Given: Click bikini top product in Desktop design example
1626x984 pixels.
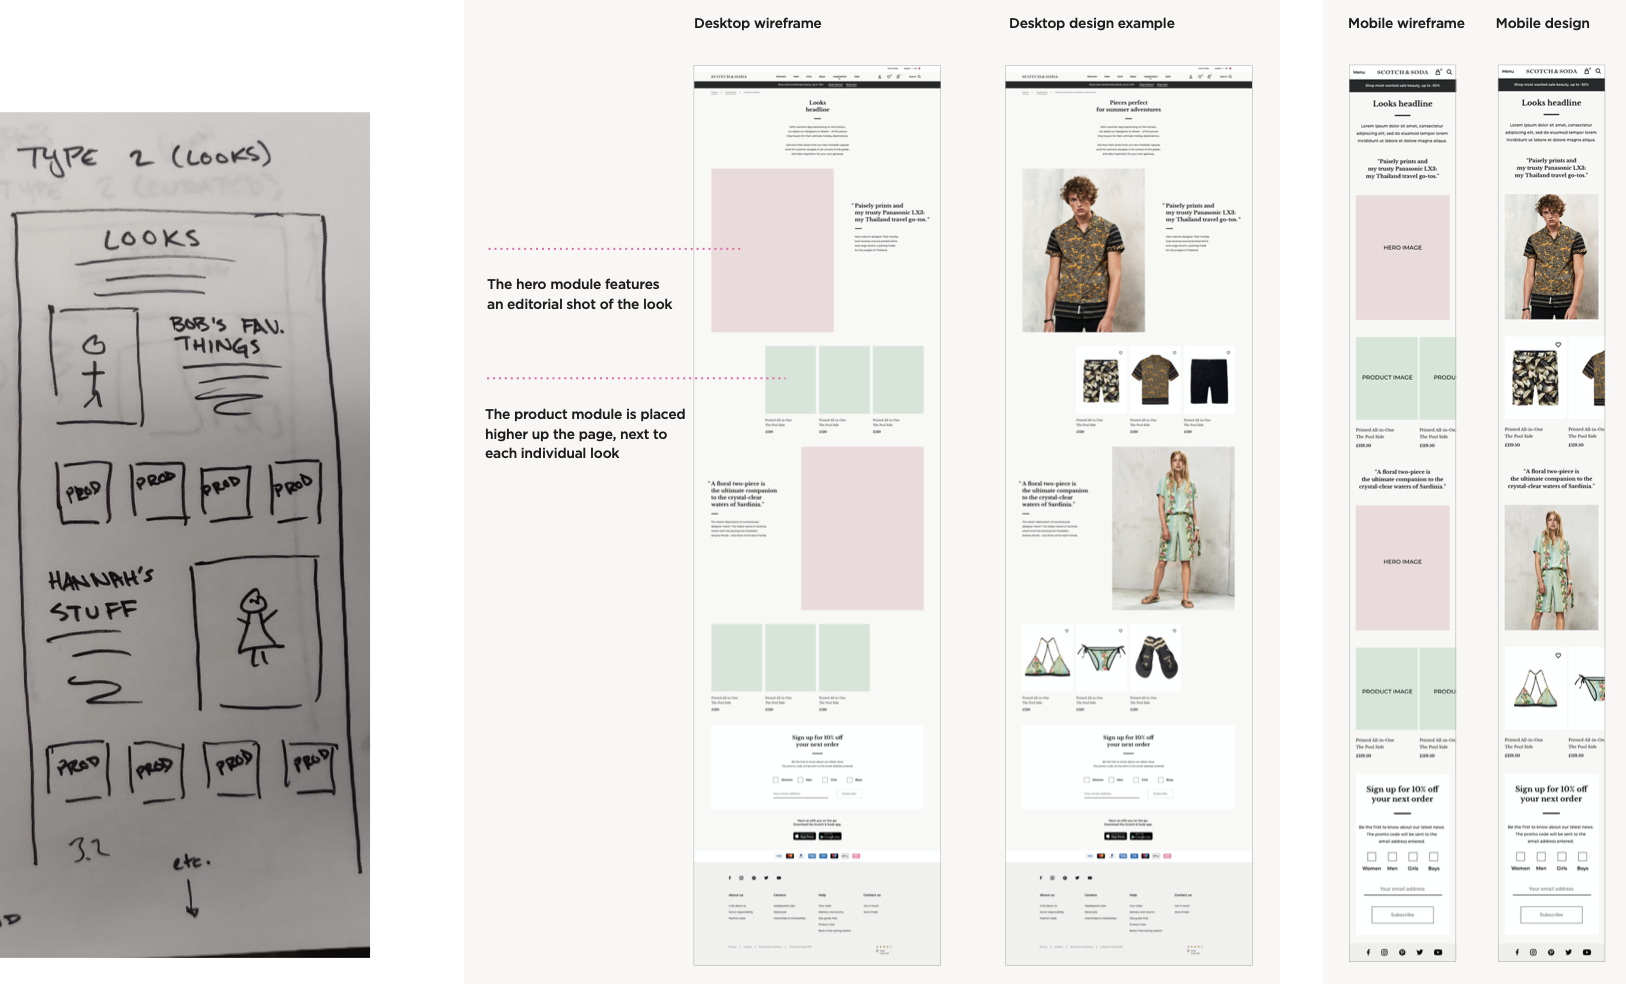Looking at the screenshot, I should [x=1047, y=658].
